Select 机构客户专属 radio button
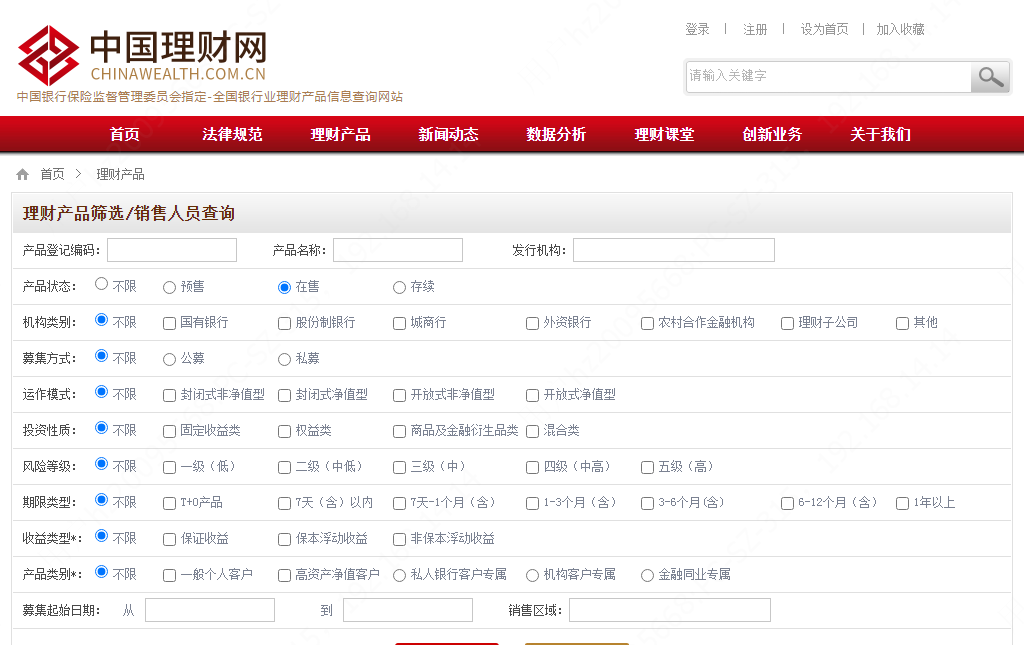Image resolution: width=1024 pixels, height=645 pixels. pyautogui.click(x=532, y=575)
